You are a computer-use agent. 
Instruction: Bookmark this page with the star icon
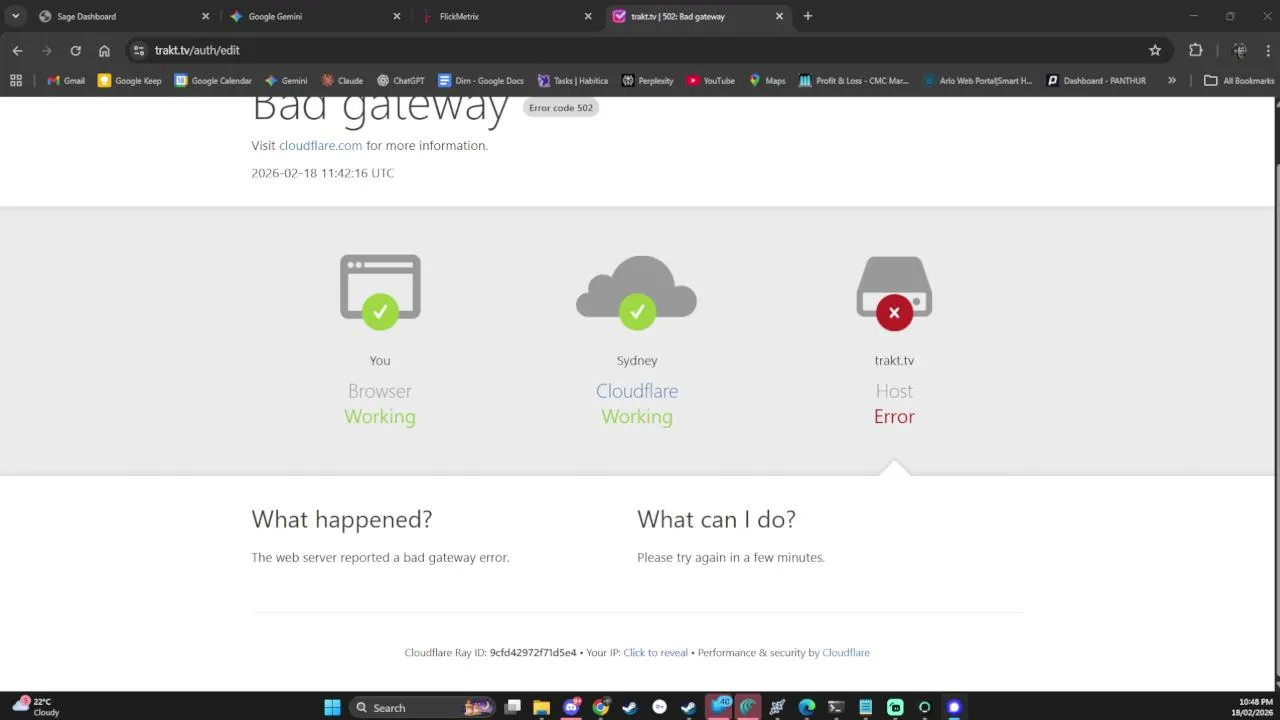click(x=1155, y=50)
